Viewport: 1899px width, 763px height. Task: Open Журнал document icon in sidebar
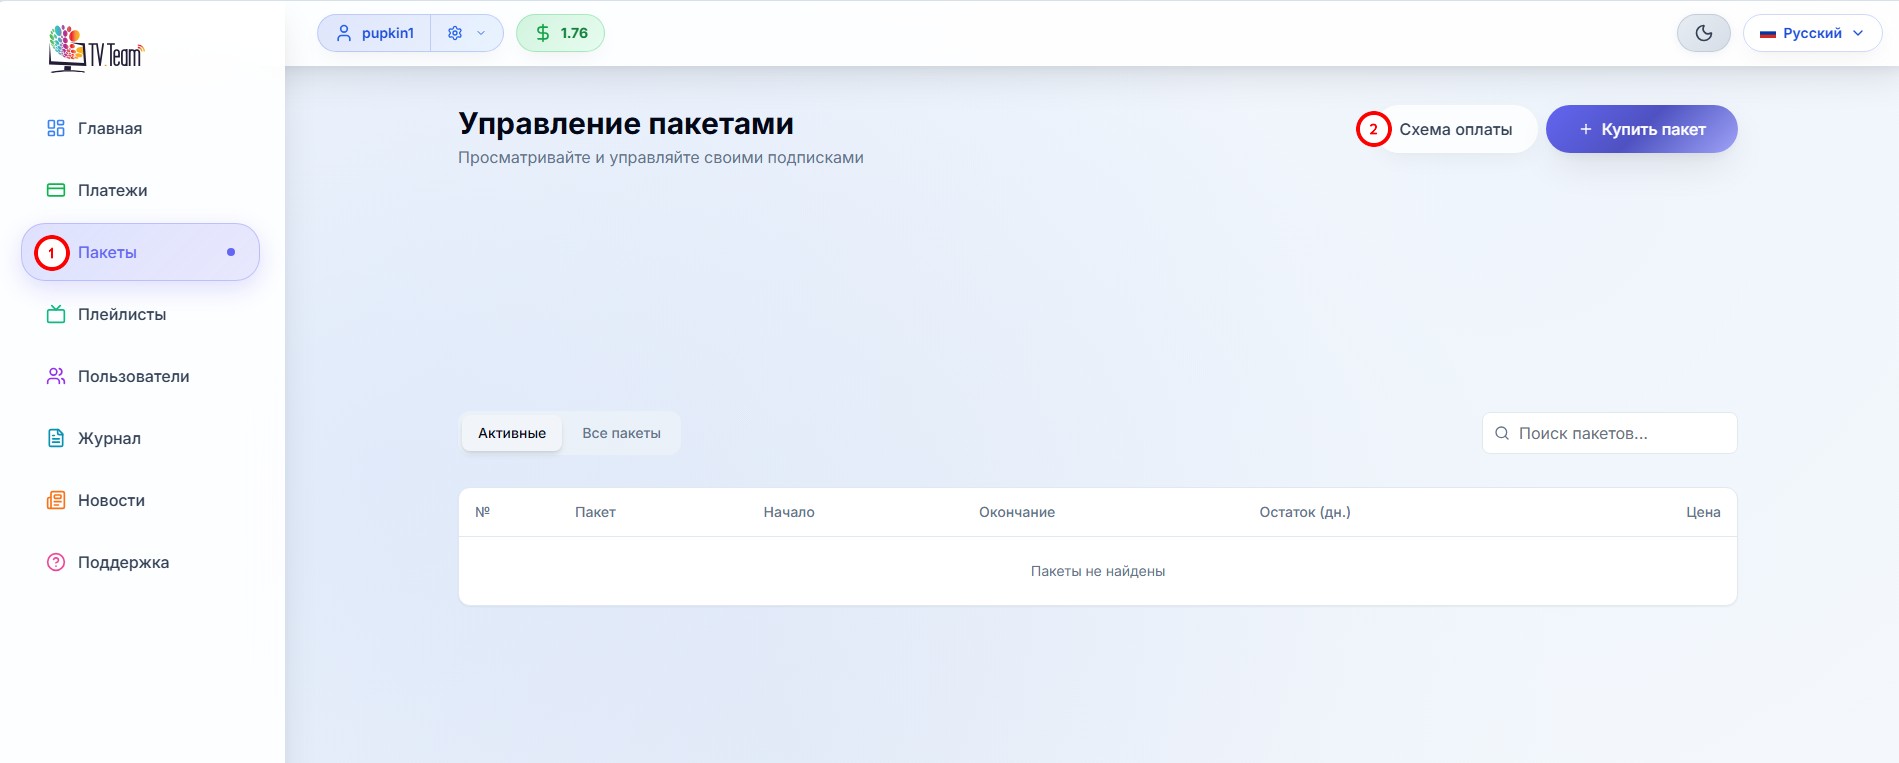[56, 438]
